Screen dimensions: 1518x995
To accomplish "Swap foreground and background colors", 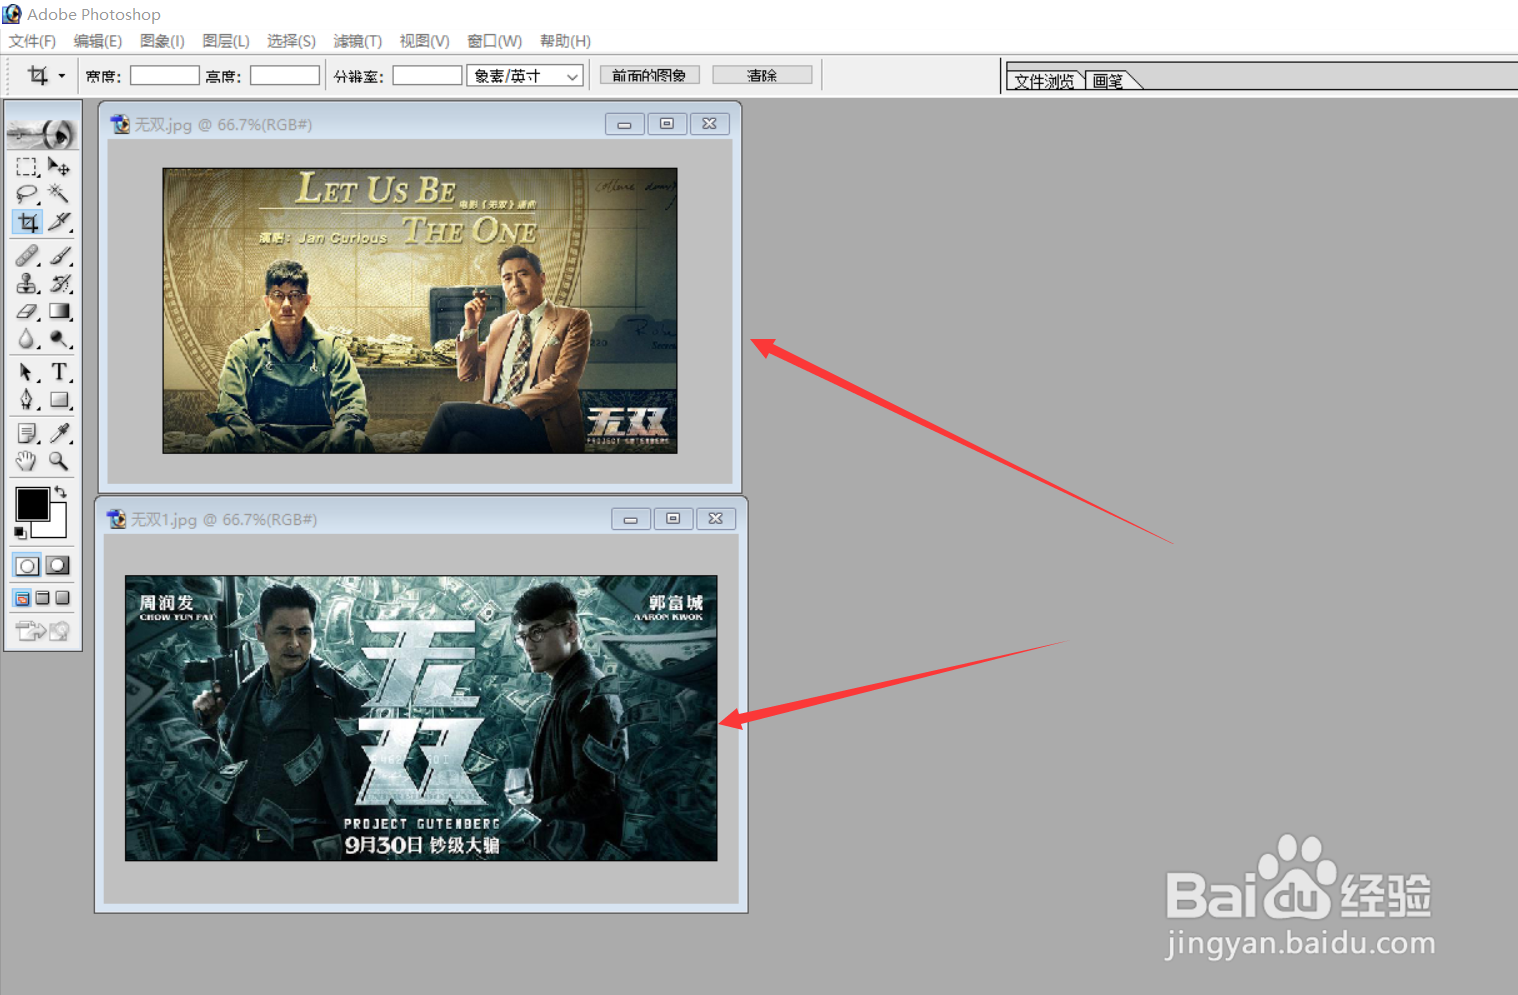I will 61,492.
